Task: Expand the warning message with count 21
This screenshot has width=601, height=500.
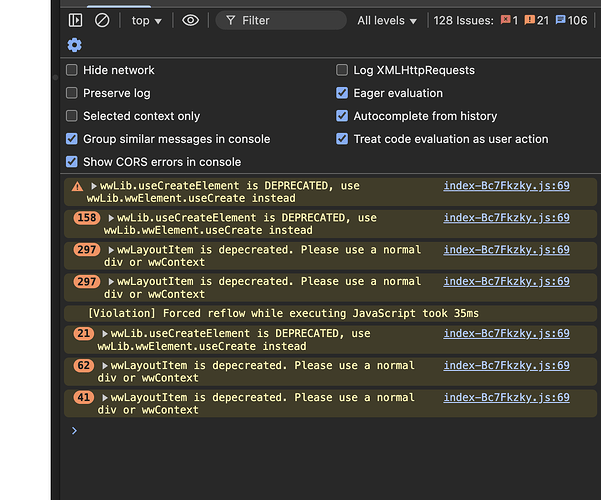Action: 104,334
